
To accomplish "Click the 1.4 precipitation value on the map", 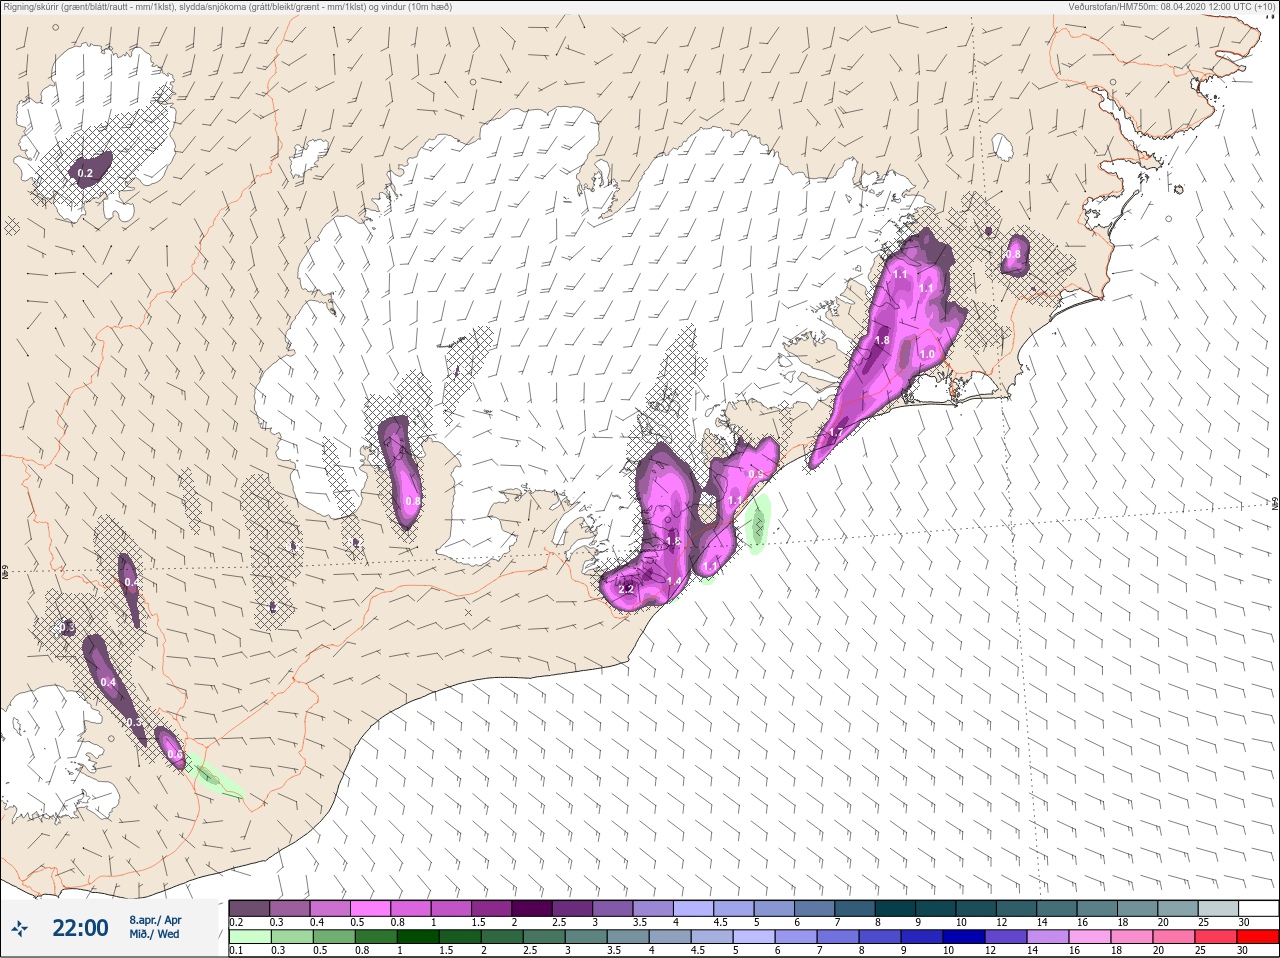I will 674,581.
